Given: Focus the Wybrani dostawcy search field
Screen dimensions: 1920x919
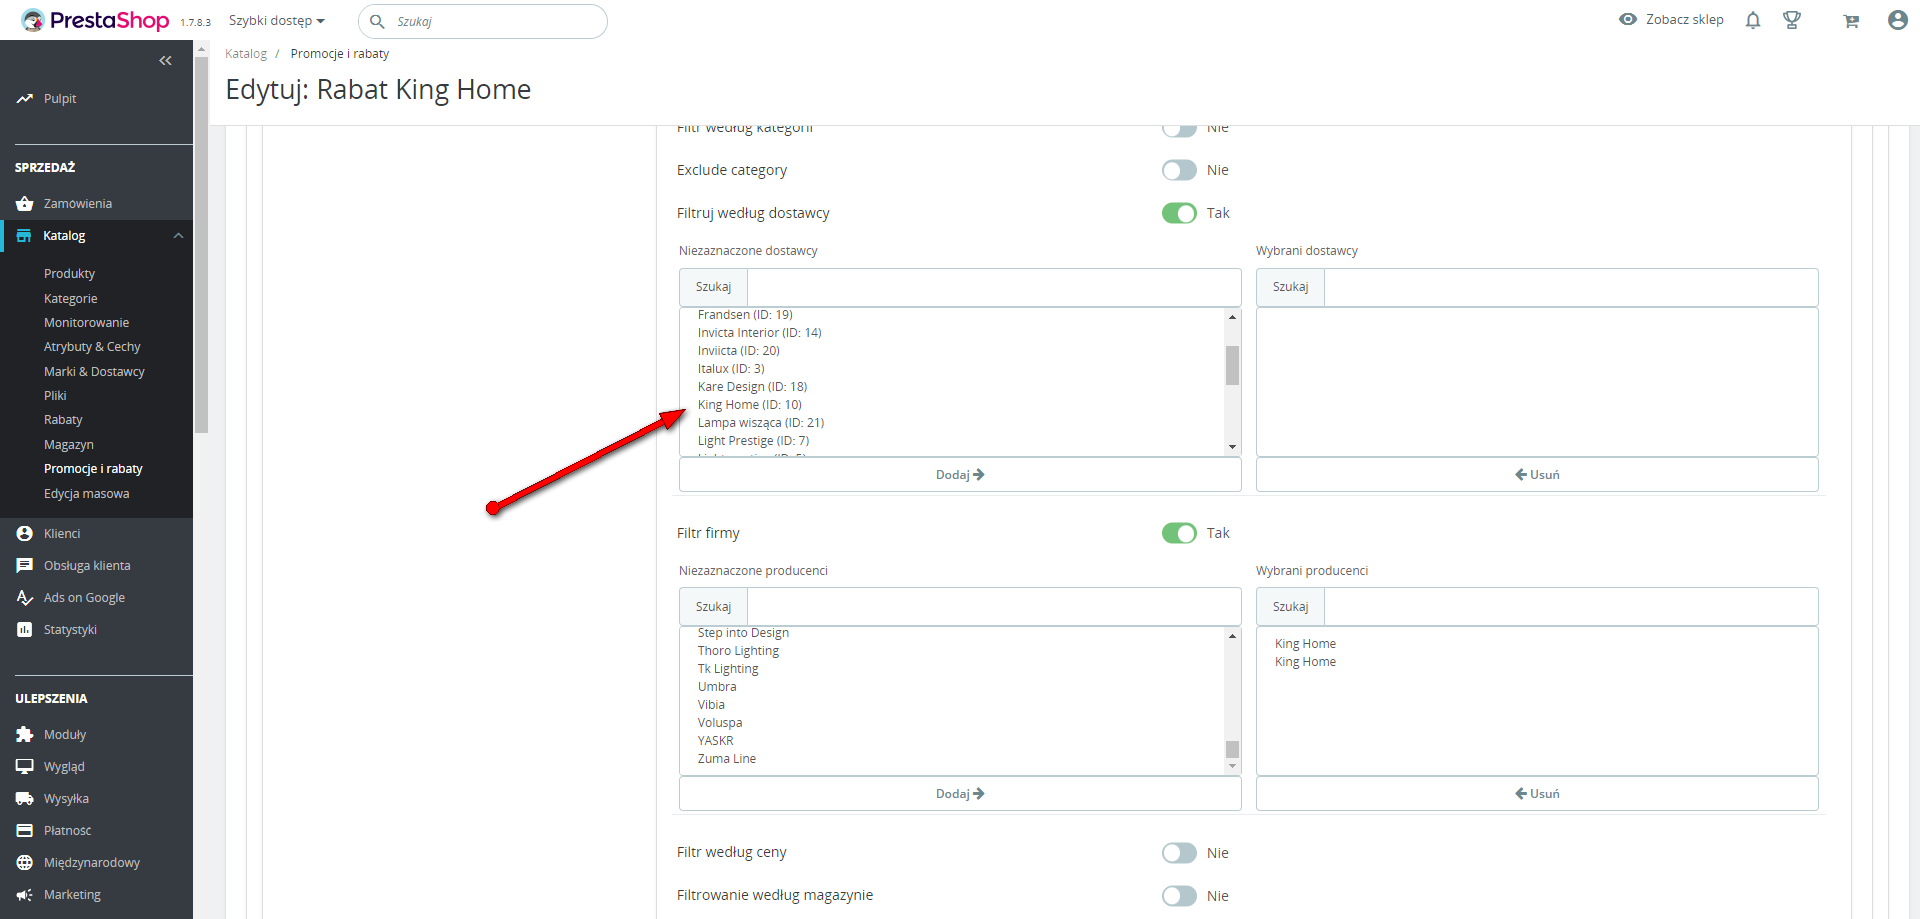Looking at the screenshot, I should tap(1571, 287).
